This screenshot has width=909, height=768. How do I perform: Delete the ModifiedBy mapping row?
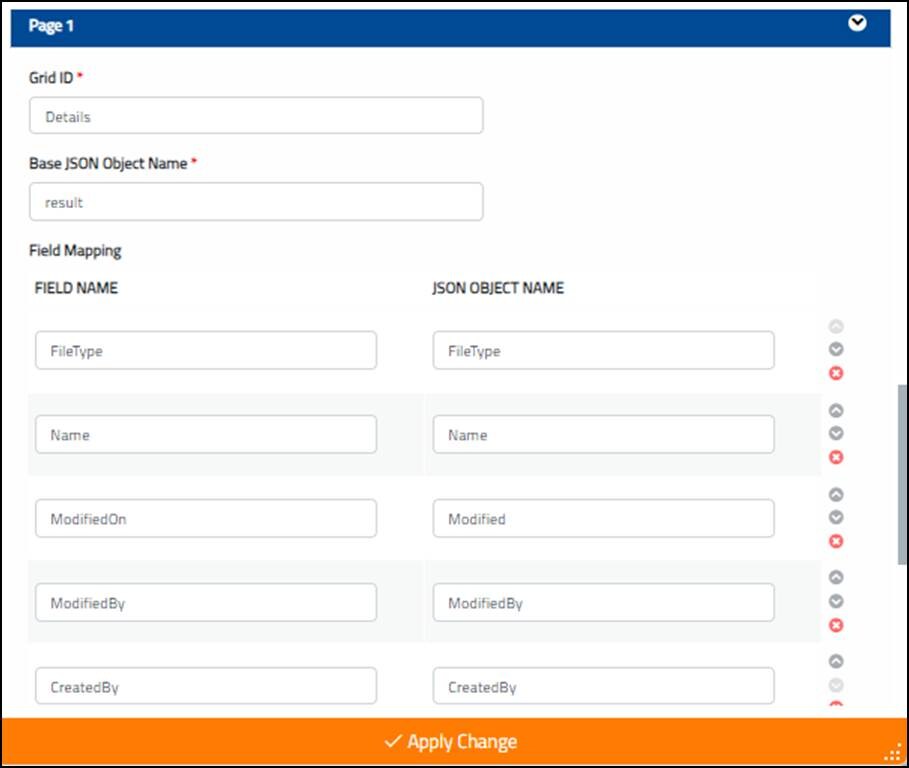(836, 625)
